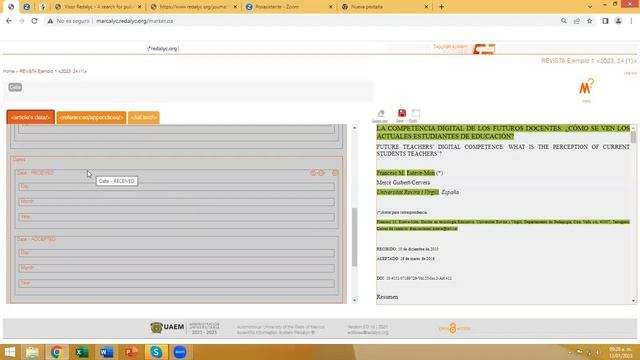Screen dimensions: 640x360
Task: Click the 'ACEPTADO' date line in document
Action: [406, 259]
